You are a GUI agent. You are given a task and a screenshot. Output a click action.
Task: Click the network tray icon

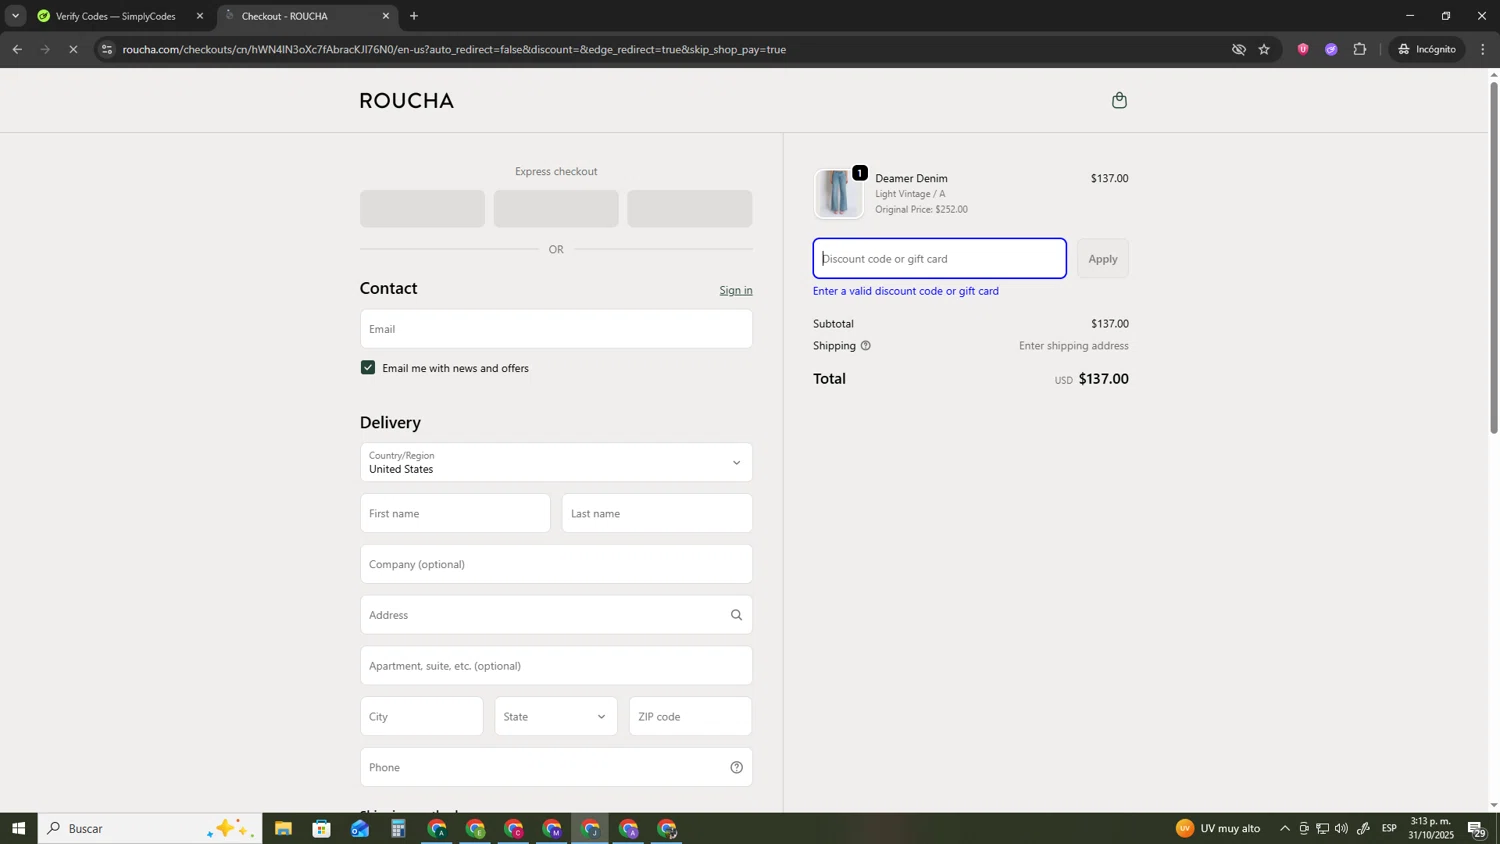point(1322,829)
